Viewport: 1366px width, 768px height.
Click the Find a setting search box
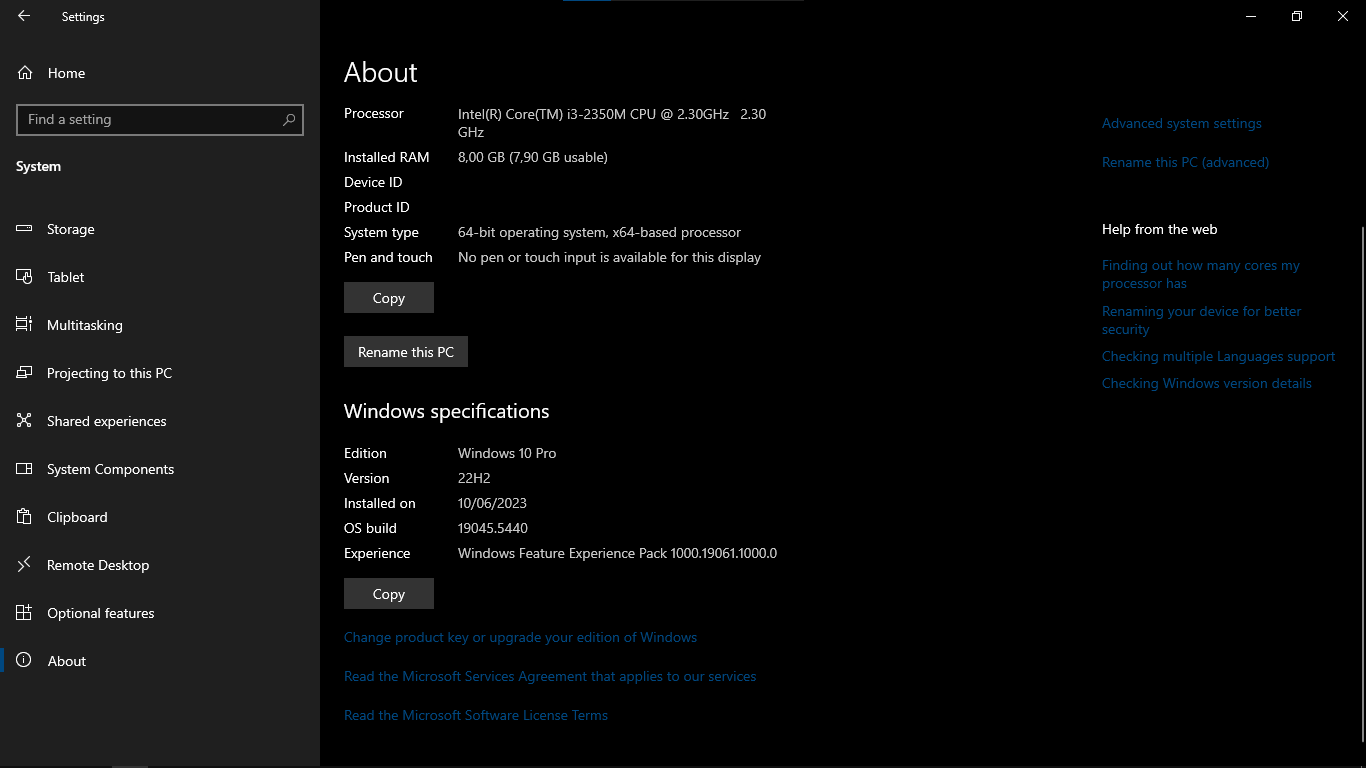150,120
